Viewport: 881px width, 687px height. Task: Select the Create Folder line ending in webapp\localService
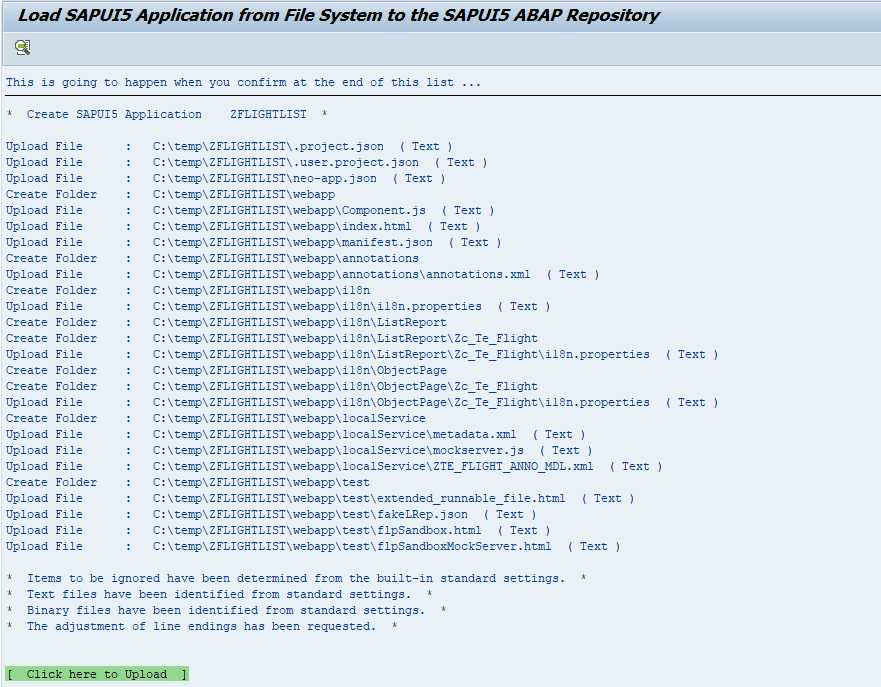coord(216,418)
